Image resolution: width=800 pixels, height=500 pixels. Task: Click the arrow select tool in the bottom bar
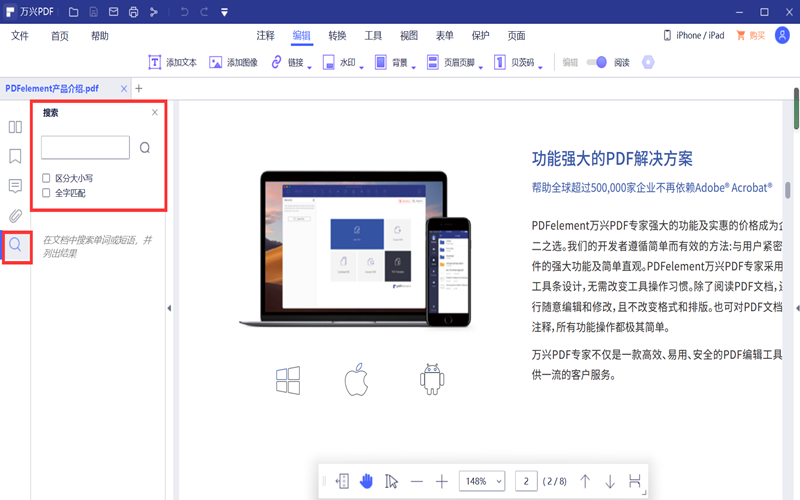click(x=391, y=481)
